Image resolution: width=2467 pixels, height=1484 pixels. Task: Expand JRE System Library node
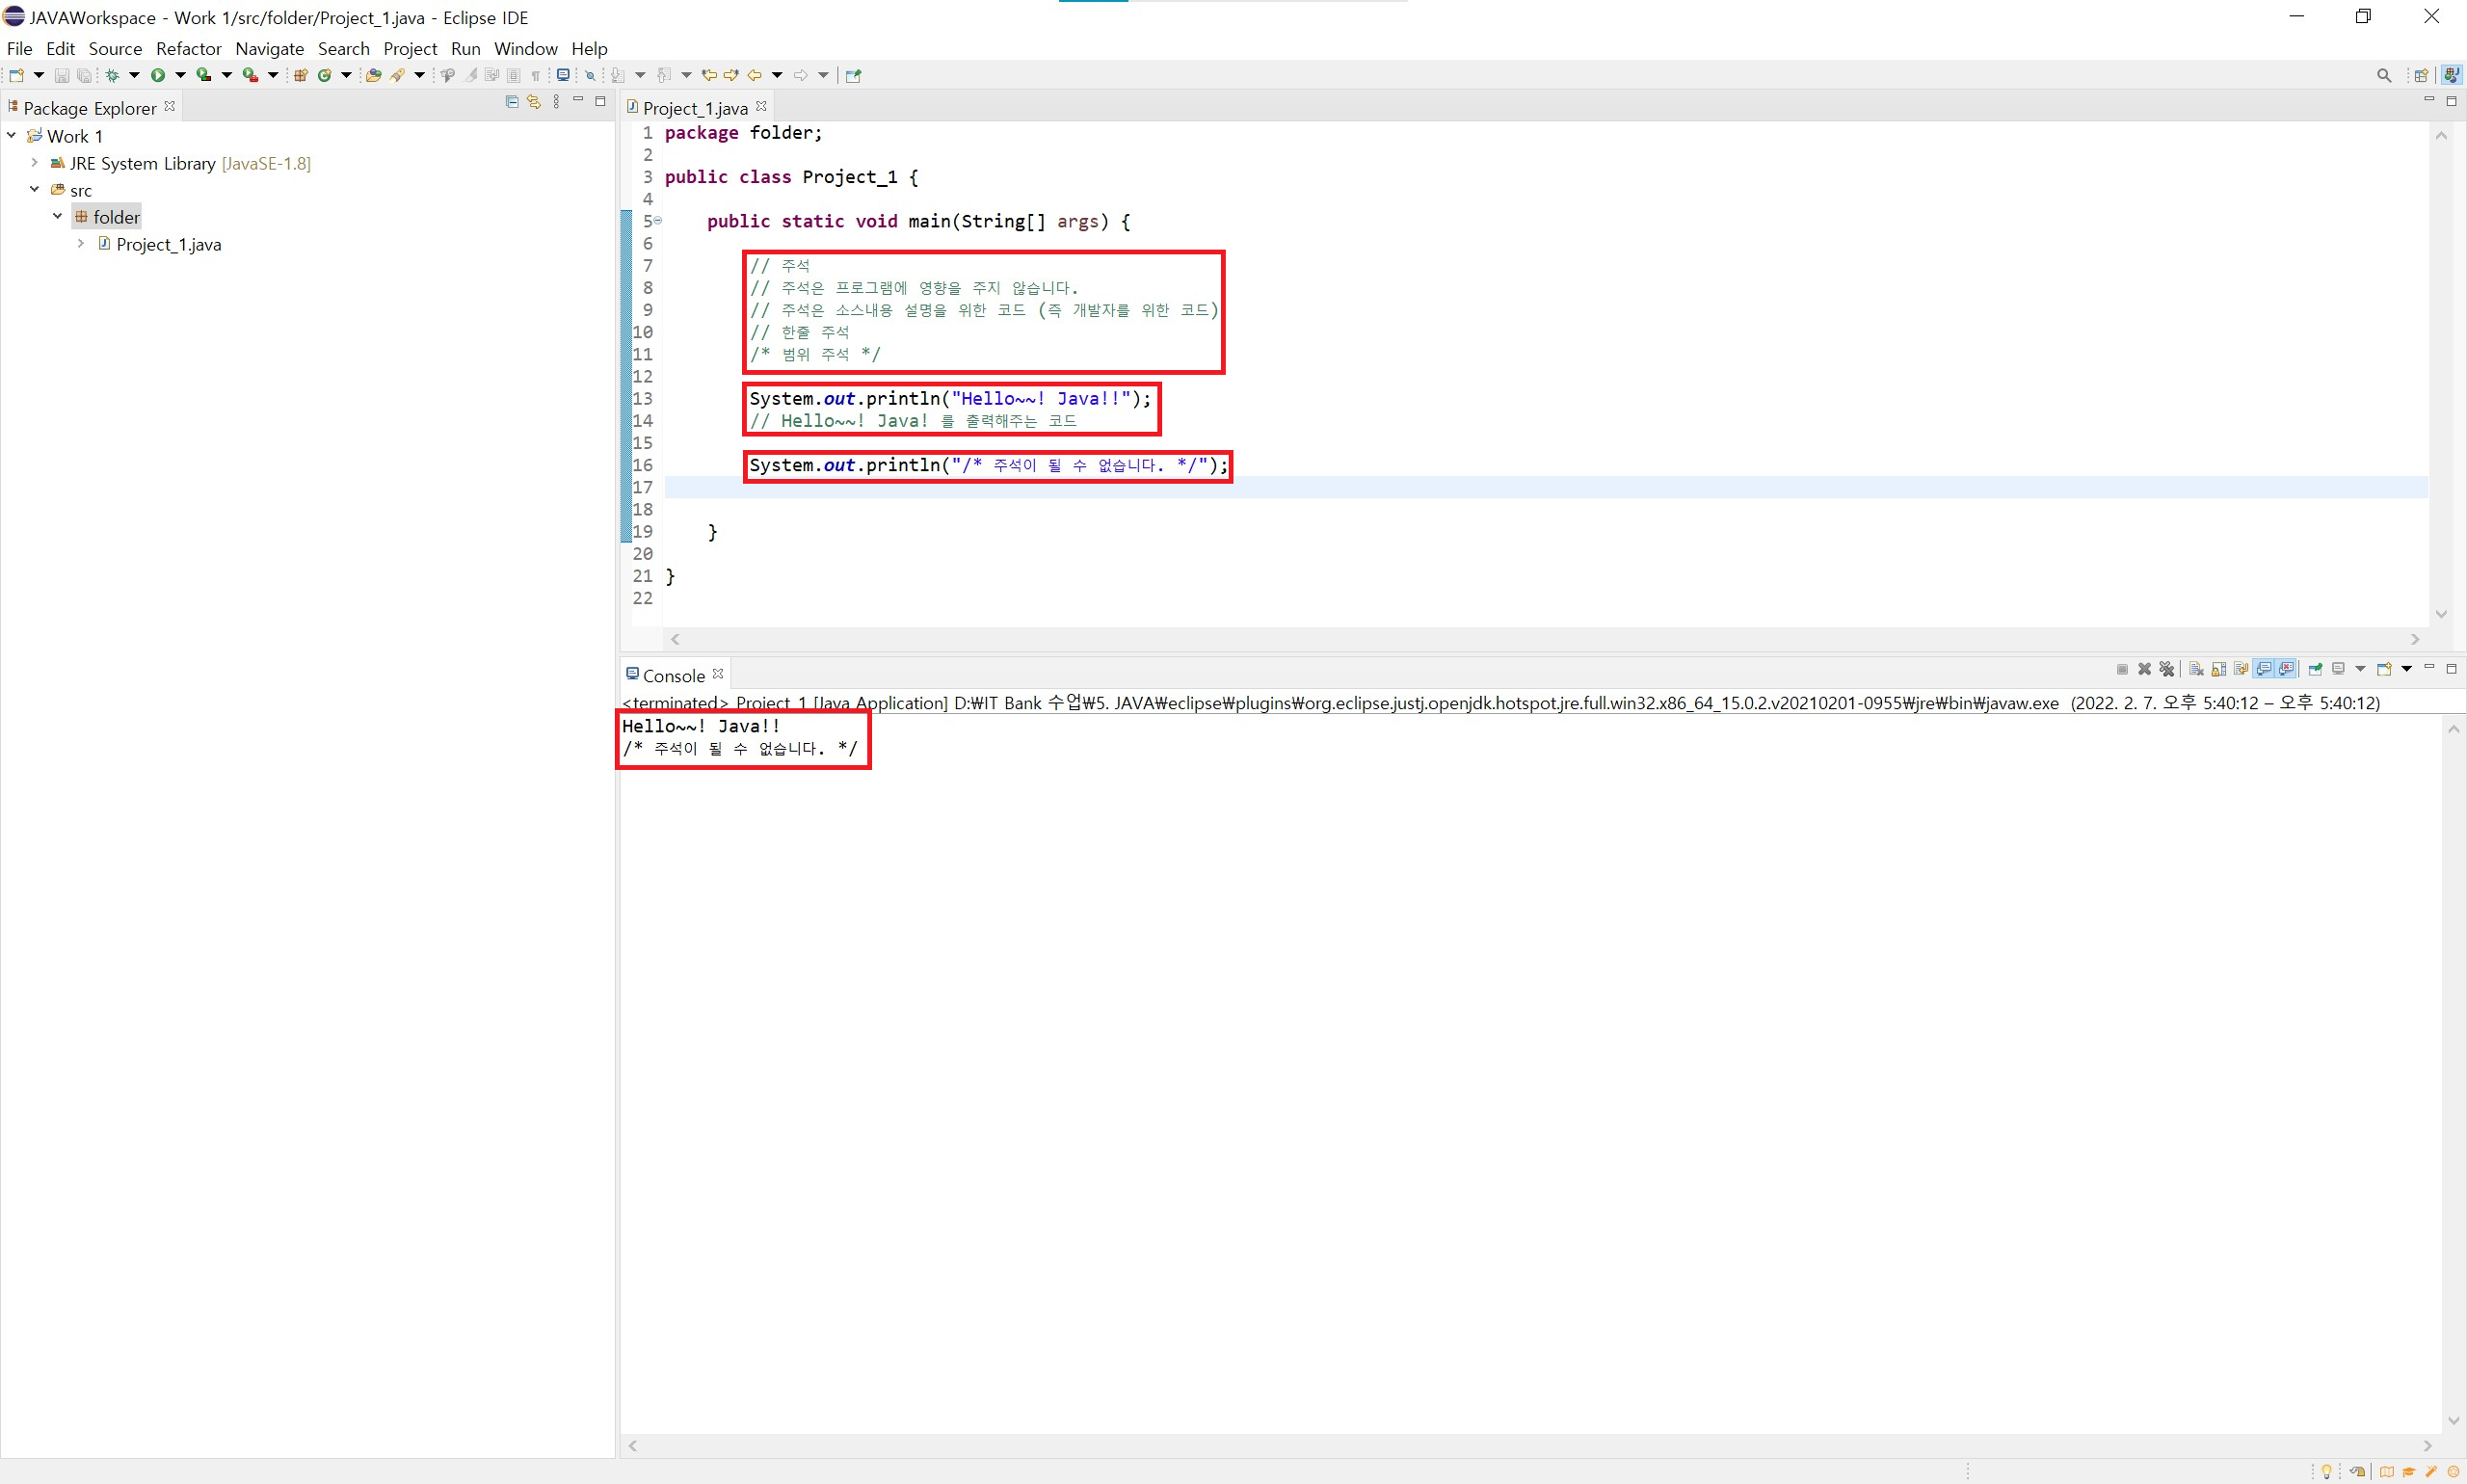[x=34, y=162]
